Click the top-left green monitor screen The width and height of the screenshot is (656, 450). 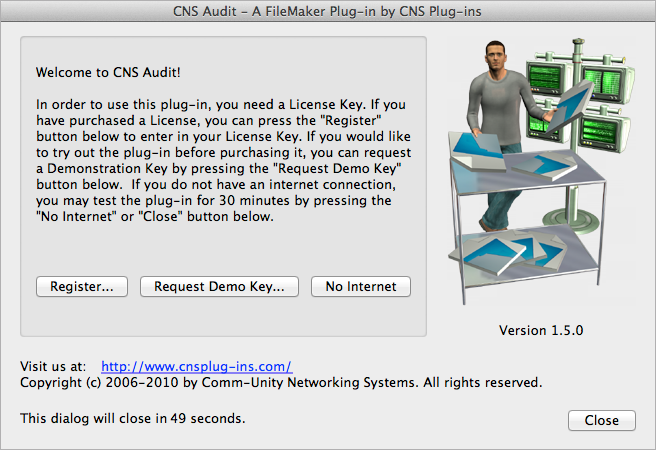544,79
